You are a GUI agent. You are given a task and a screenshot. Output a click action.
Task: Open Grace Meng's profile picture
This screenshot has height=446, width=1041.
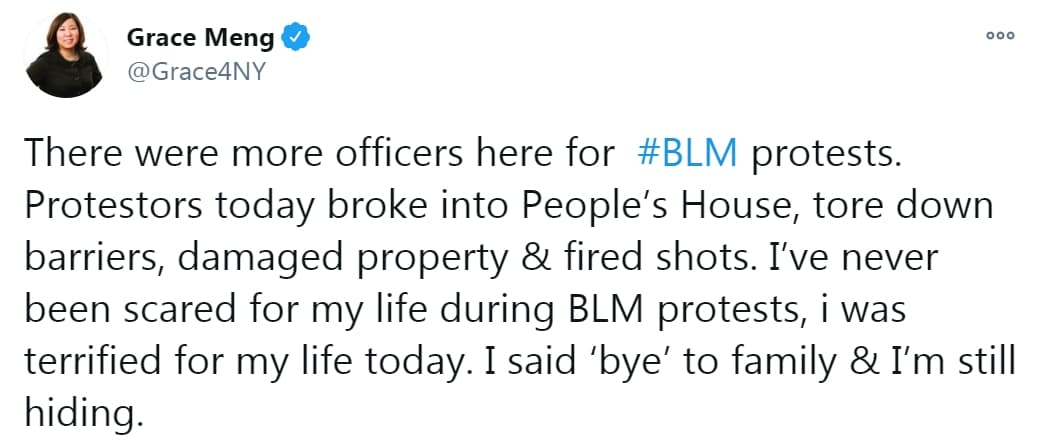(x=64, y=55)
